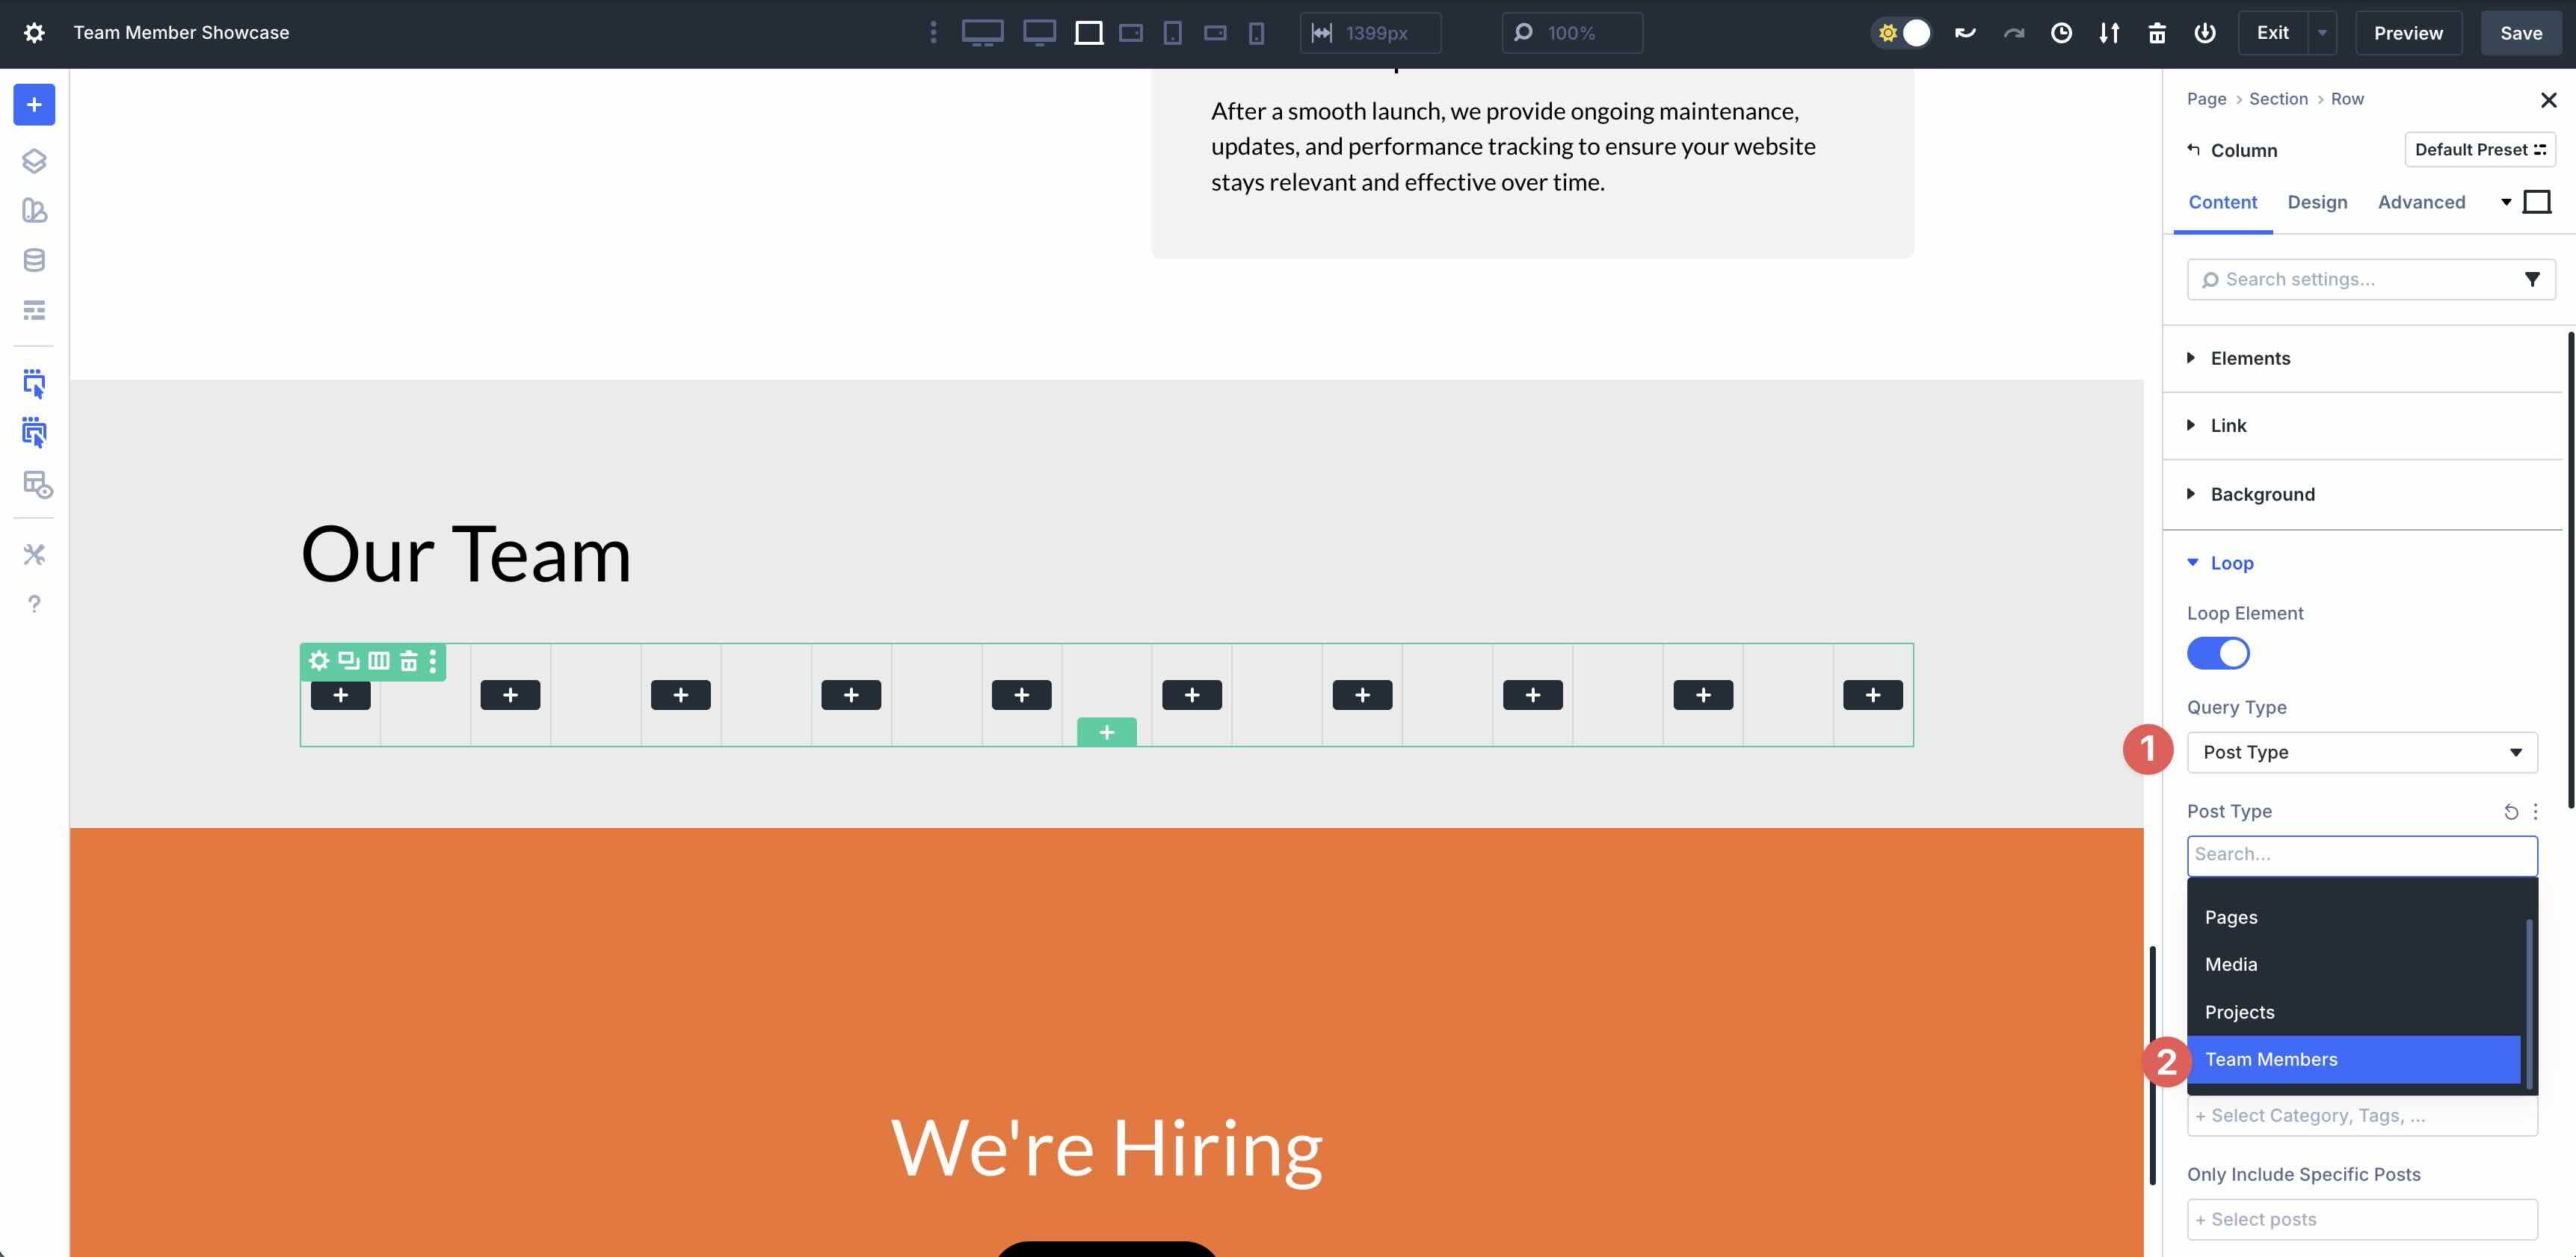Switch to mobile portrait preview mode
The image size is (2576, 1257).
pyautogui.click(x=1256, y=32)
